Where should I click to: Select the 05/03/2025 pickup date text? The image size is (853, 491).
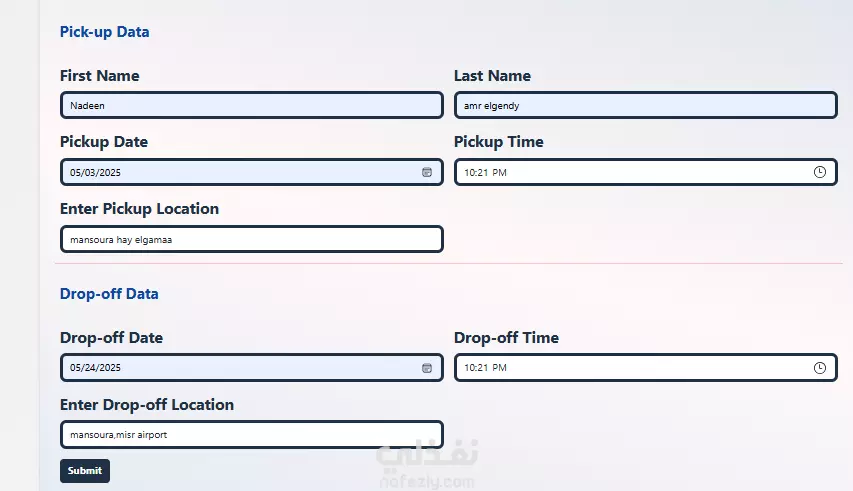pyautogui.click(x=95, y=172)
